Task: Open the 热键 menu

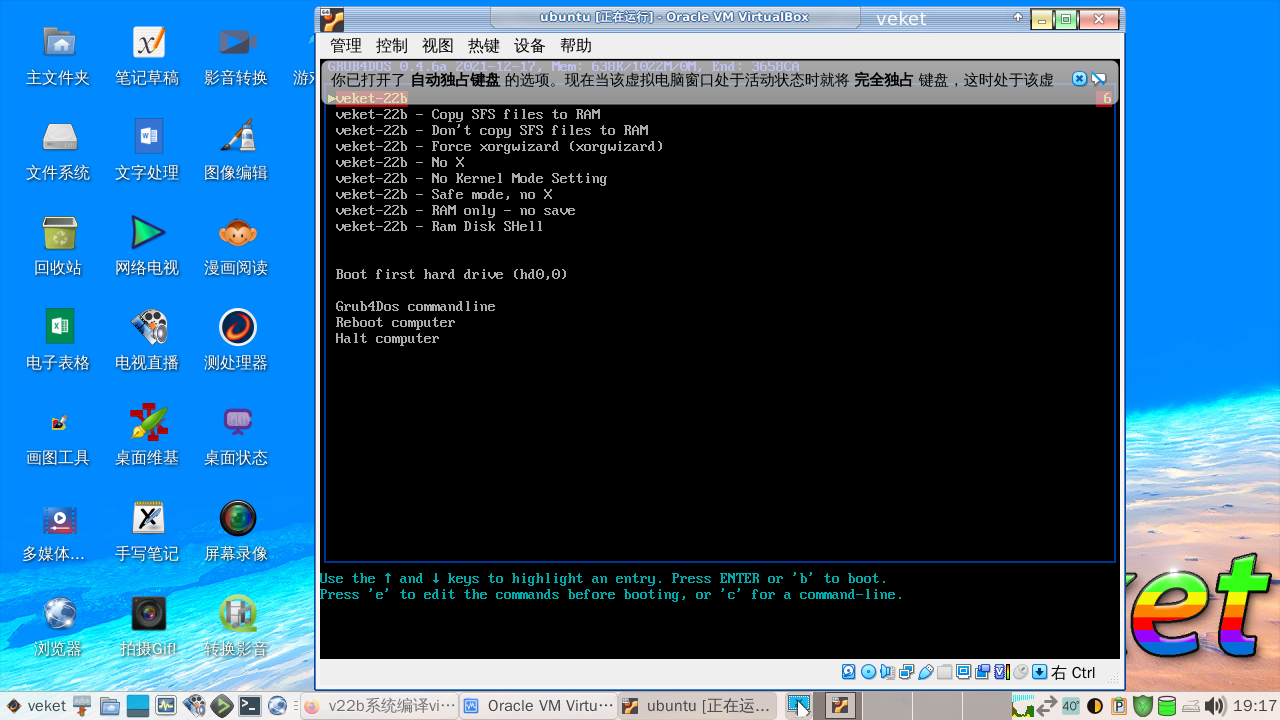Action: tap(484, 46)
